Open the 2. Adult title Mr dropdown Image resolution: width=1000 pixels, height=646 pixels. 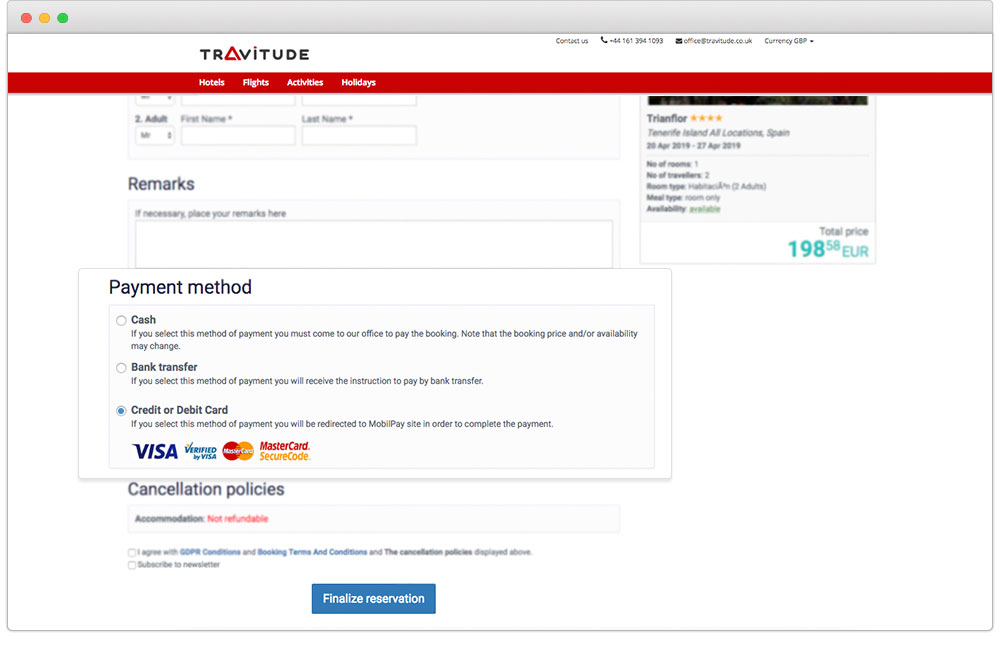154,135
